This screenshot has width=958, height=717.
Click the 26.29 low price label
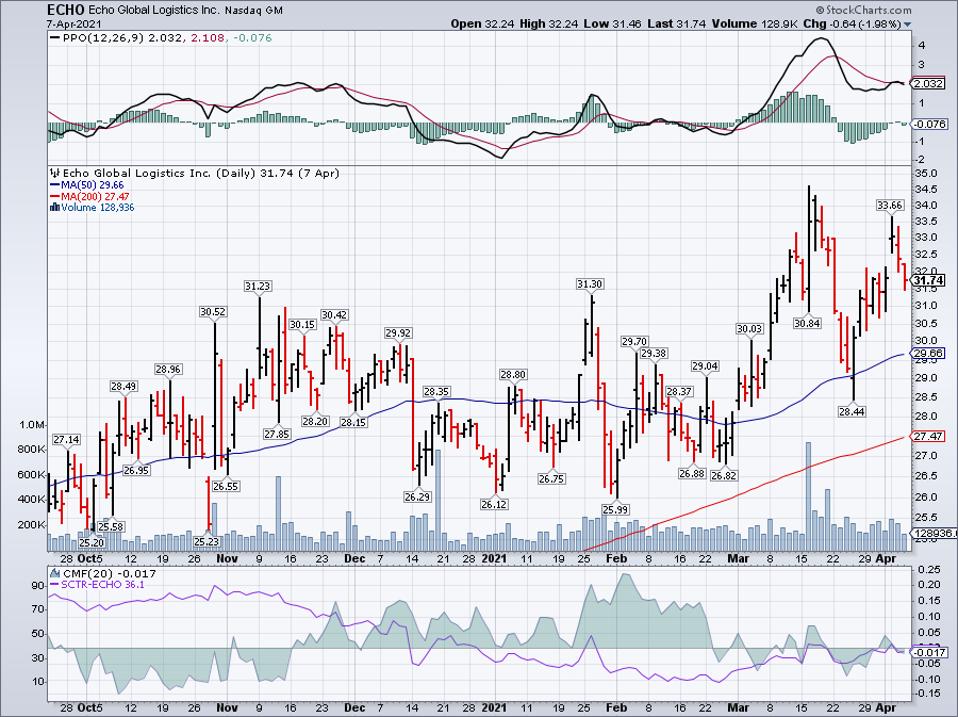[417, 497]
